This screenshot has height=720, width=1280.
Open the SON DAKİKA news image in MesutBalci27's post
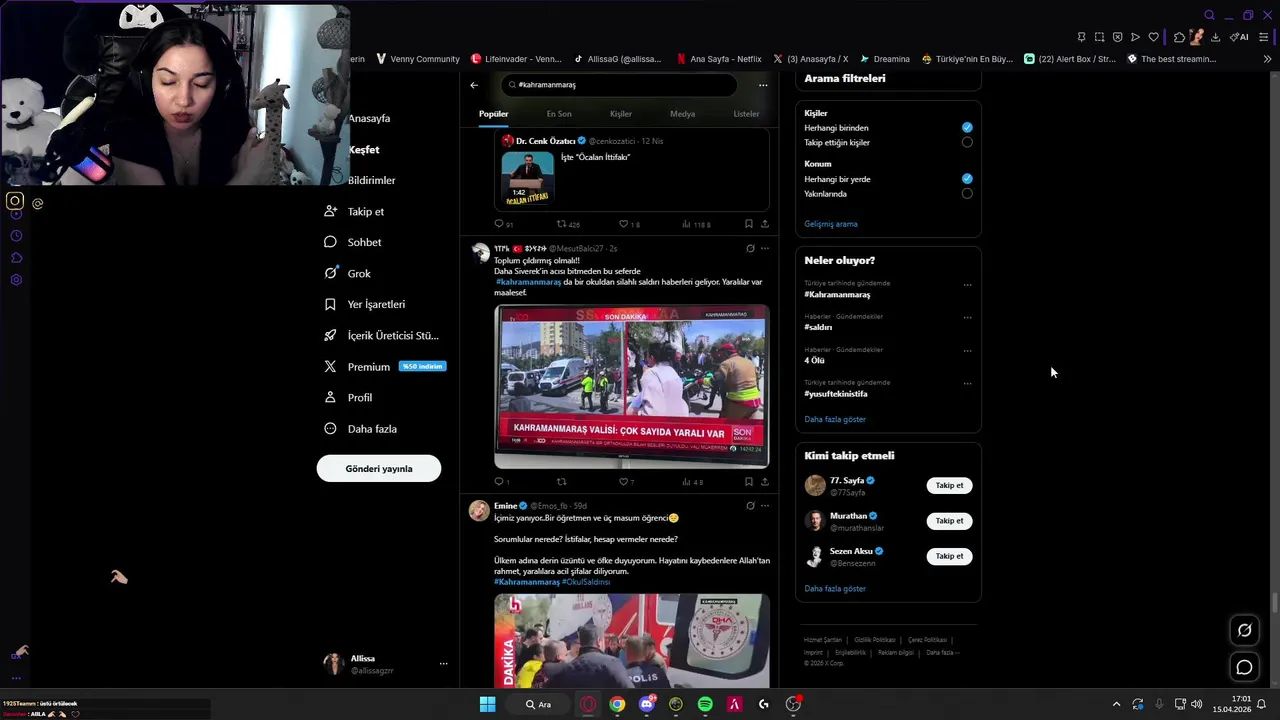click(631, 386)
